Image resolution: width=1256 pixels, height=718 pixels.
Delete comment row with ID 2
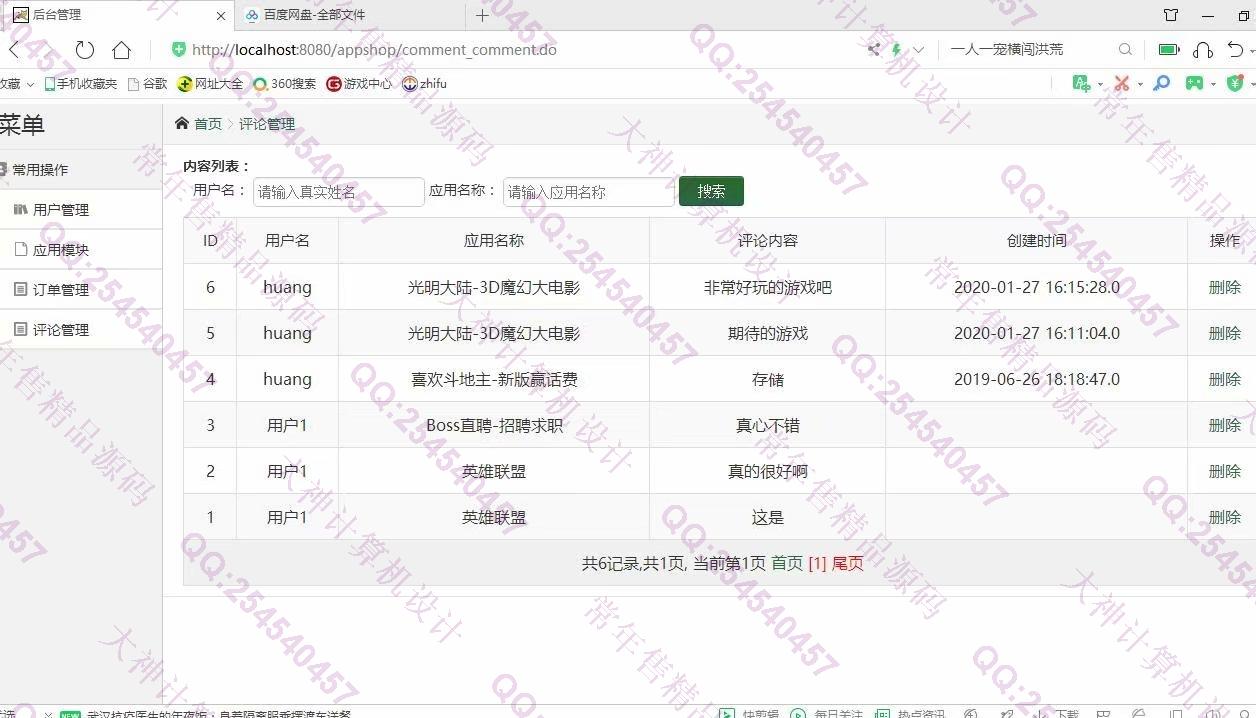tap(1224, 472)
